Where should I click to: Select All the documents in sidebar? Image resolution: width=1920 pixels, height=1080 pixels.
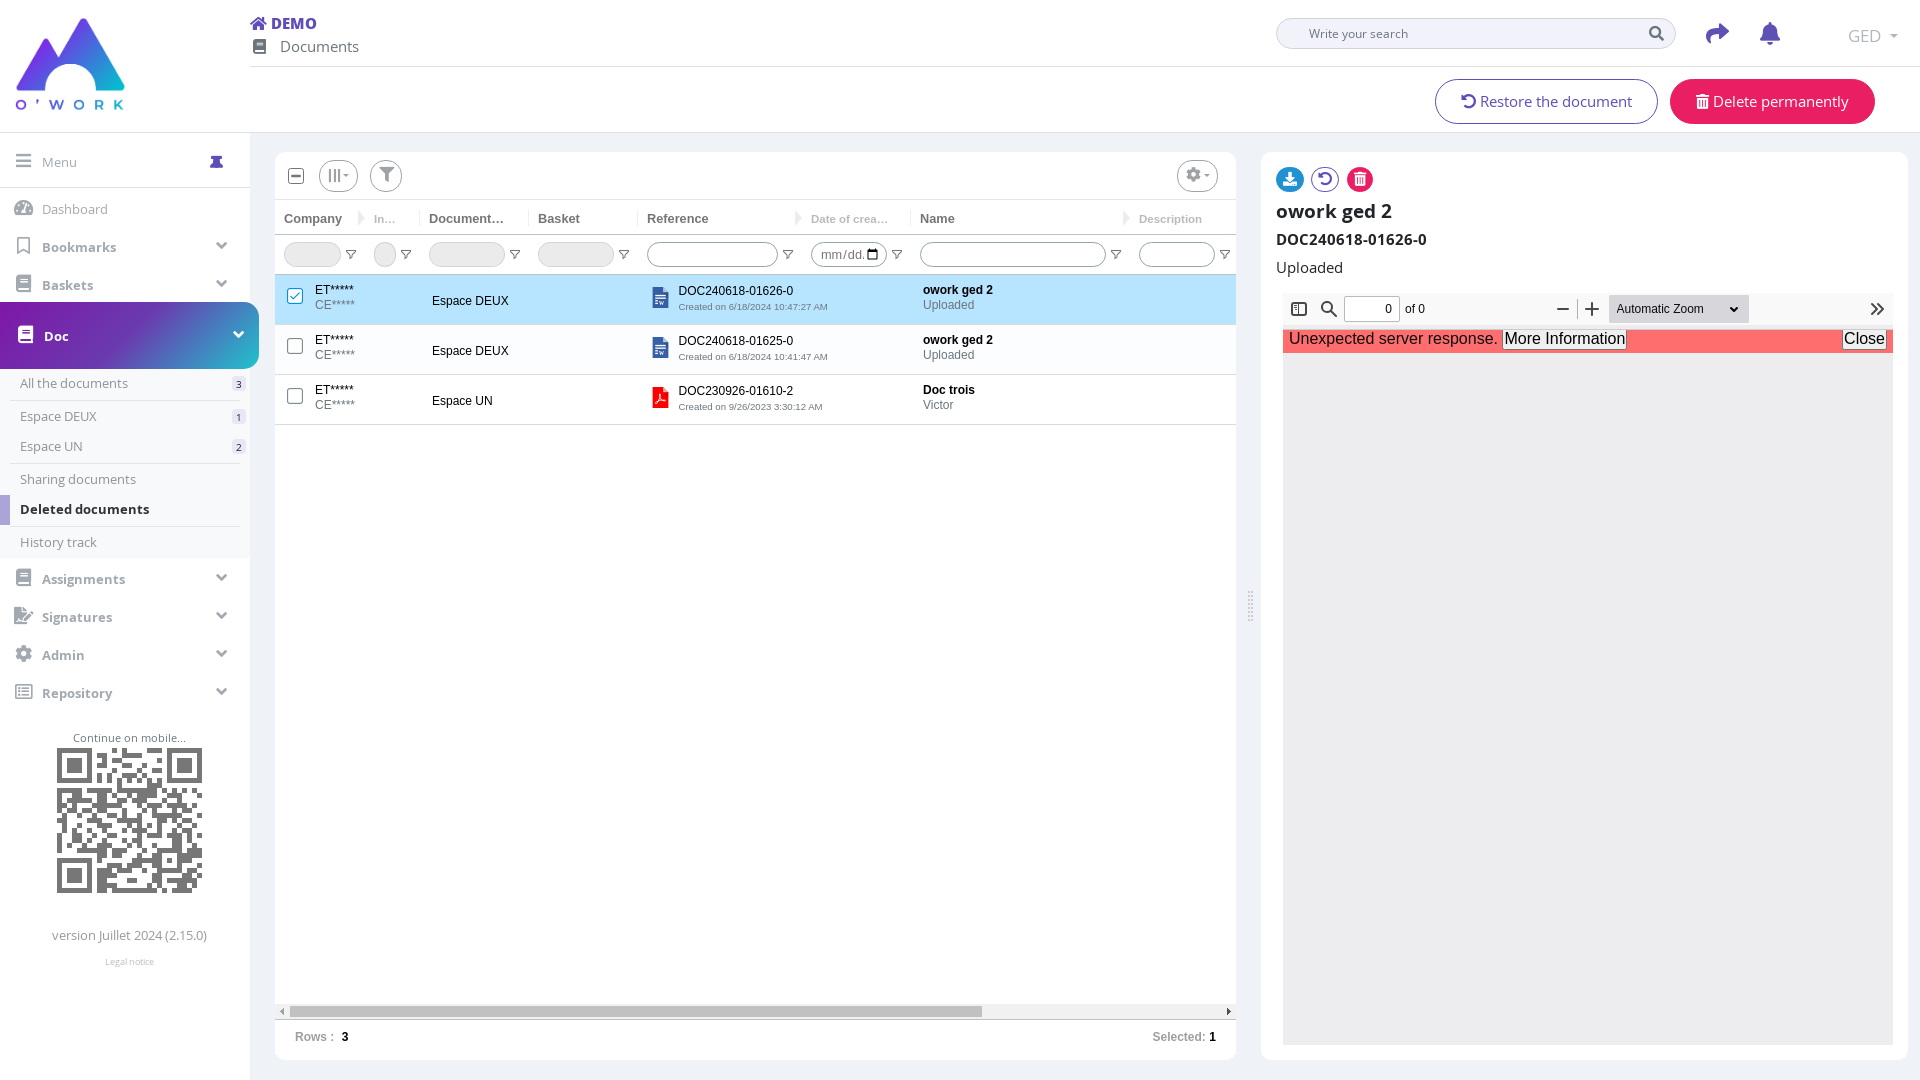click(x=74, y=383)
